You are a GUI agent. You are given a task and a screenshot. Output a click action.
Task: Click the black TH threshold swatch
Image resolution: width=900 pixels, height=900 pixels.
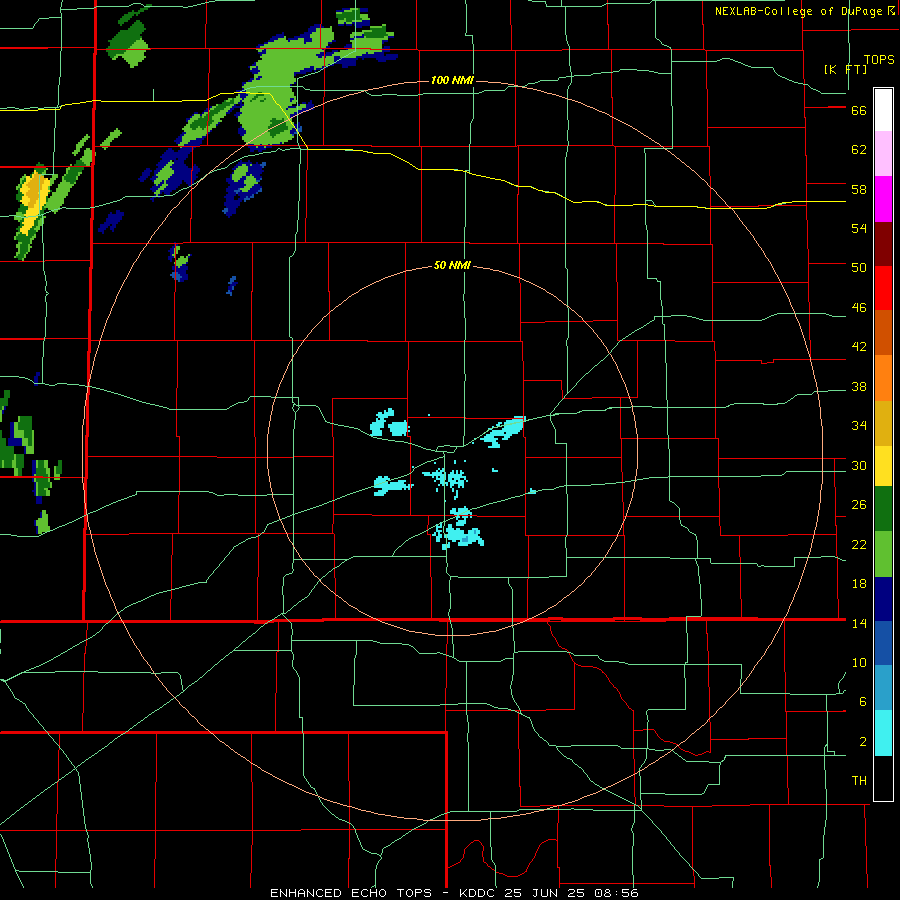pyautogui.click(x=883, y=778)
